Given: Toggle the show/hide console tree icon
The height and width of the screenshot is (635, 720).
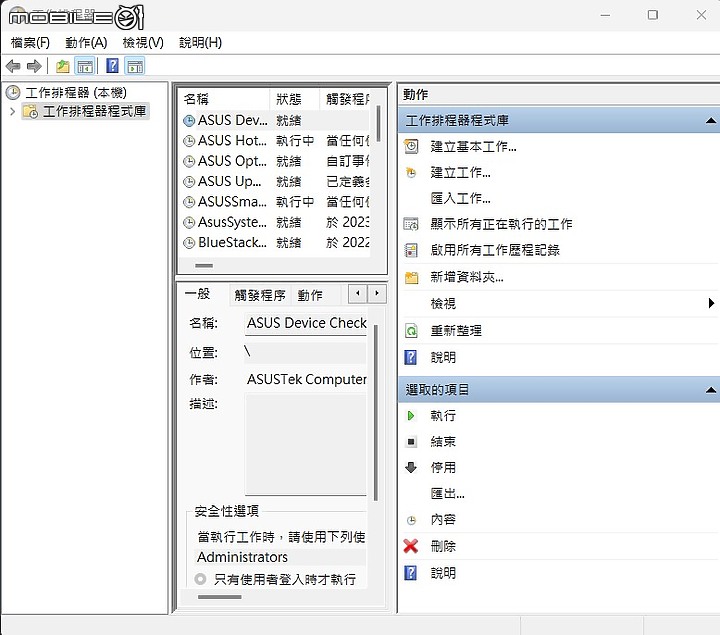Looking at the screenshot, I should 85,67.
